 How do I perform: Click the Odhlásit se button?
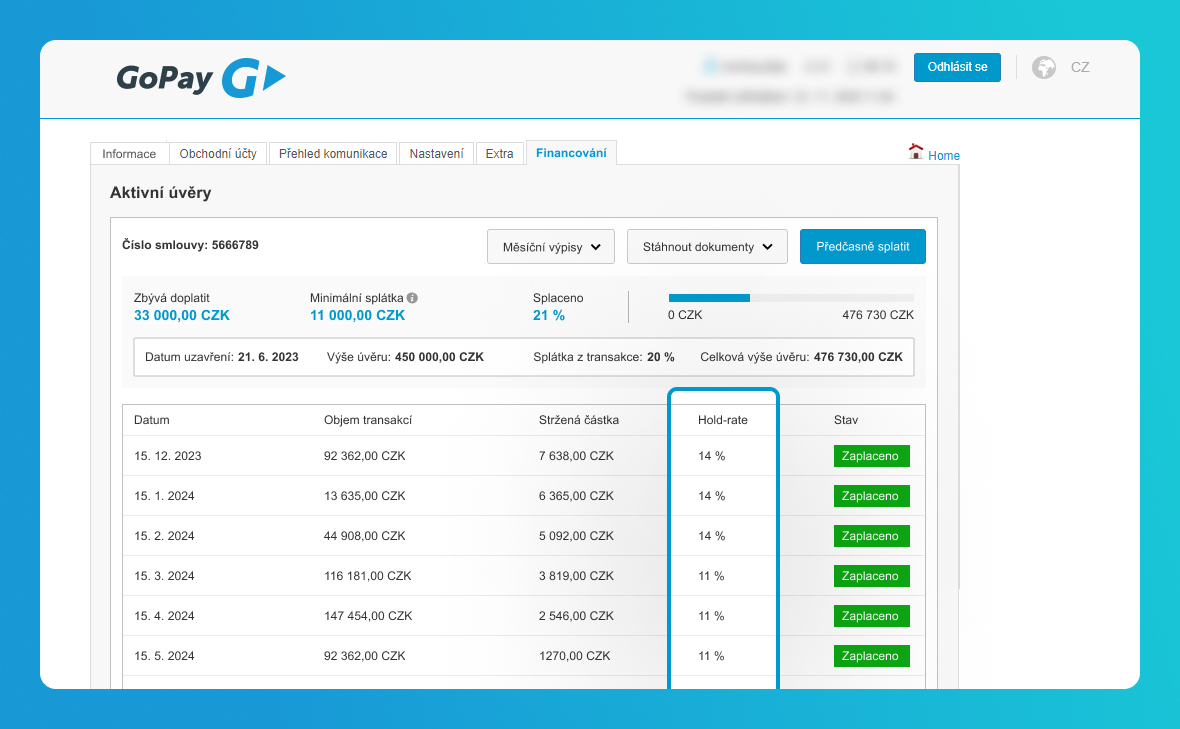[957, 67]
